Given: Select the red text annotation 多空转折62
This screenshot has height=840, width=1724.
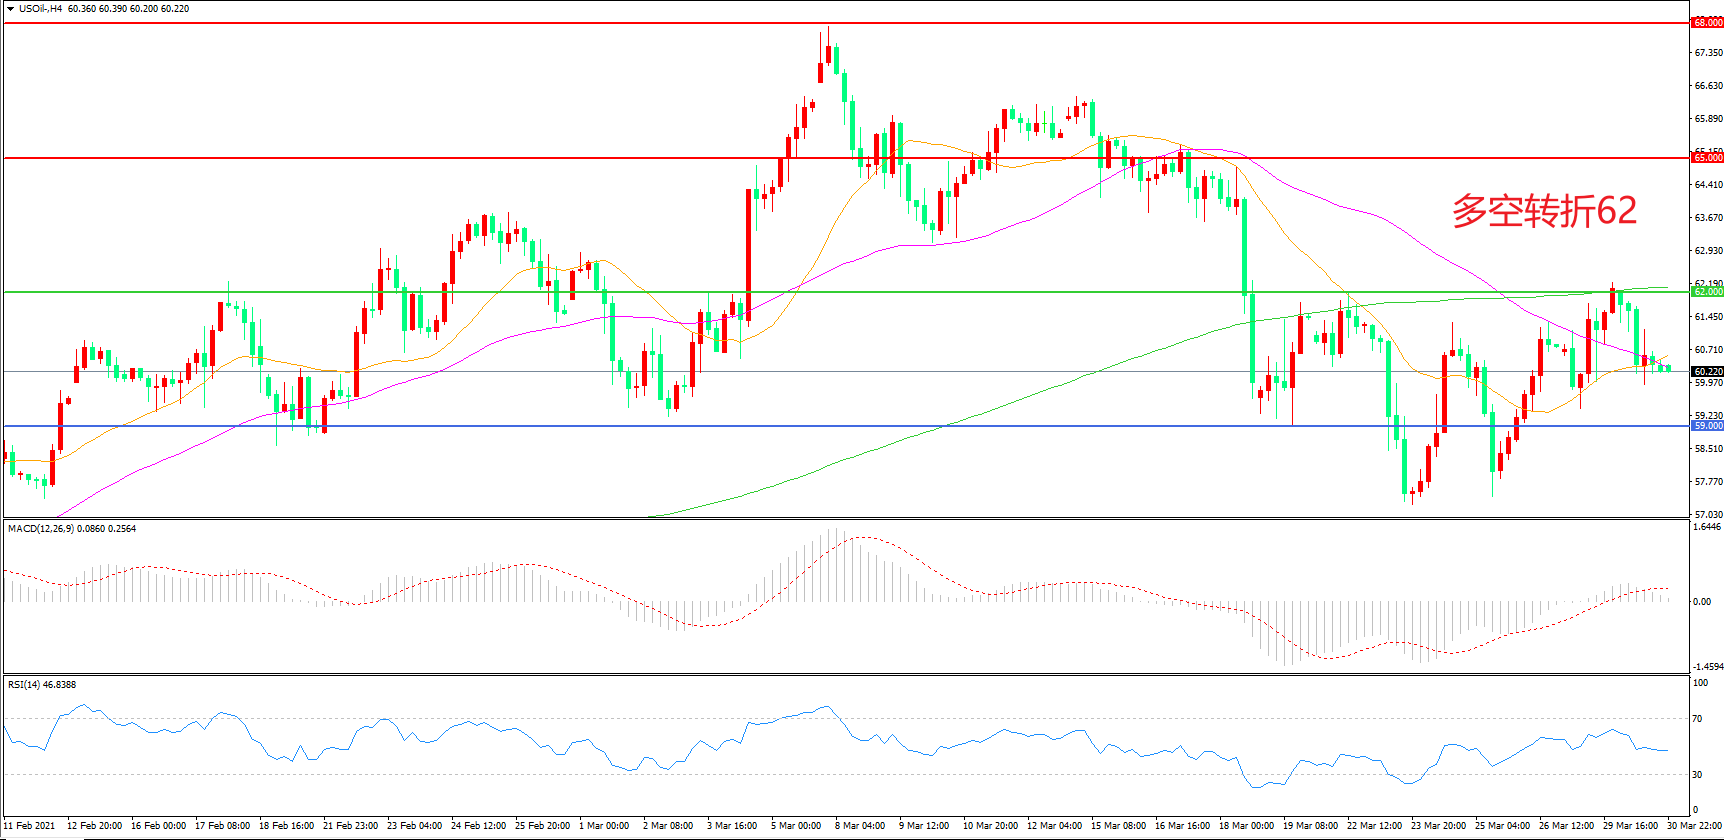Looking at the screenshot, I should tap(1544, 211).
